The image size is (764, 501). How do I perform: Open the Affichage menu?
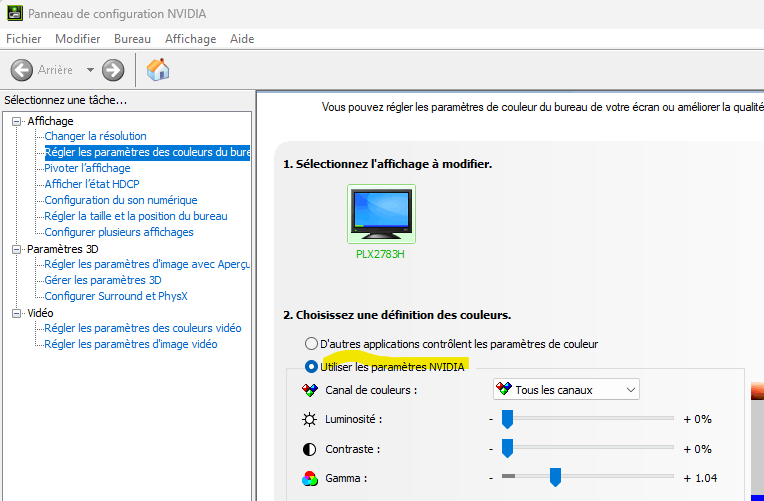(x=191, y=39)
